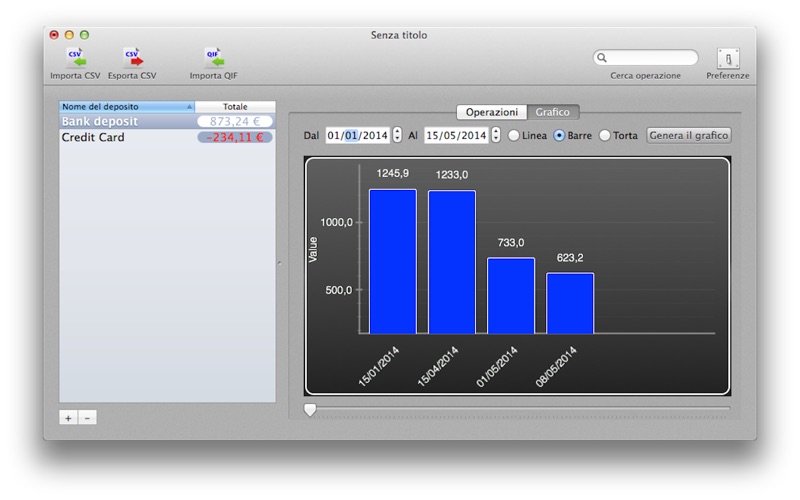The image size is (800, 500).
Task: Click the Al date stepper arrows
Action: (496, 136)
